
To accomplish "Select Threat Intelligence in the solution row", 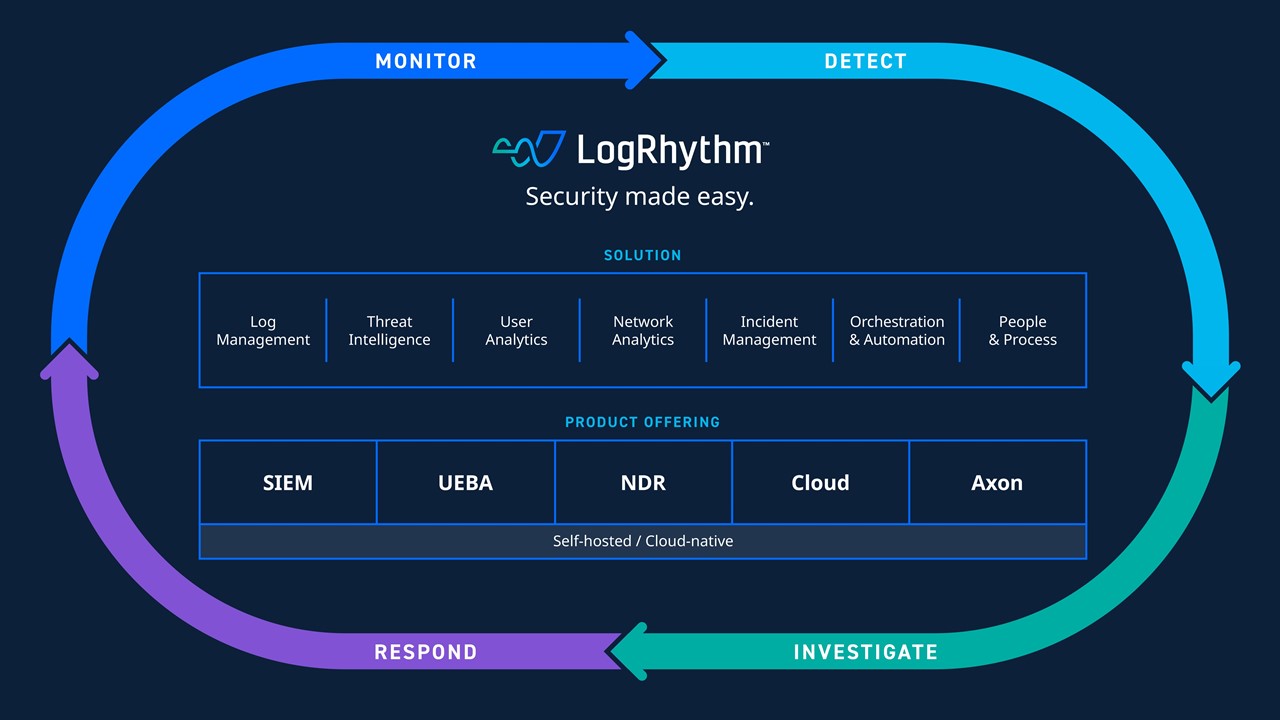I will 389,331.
